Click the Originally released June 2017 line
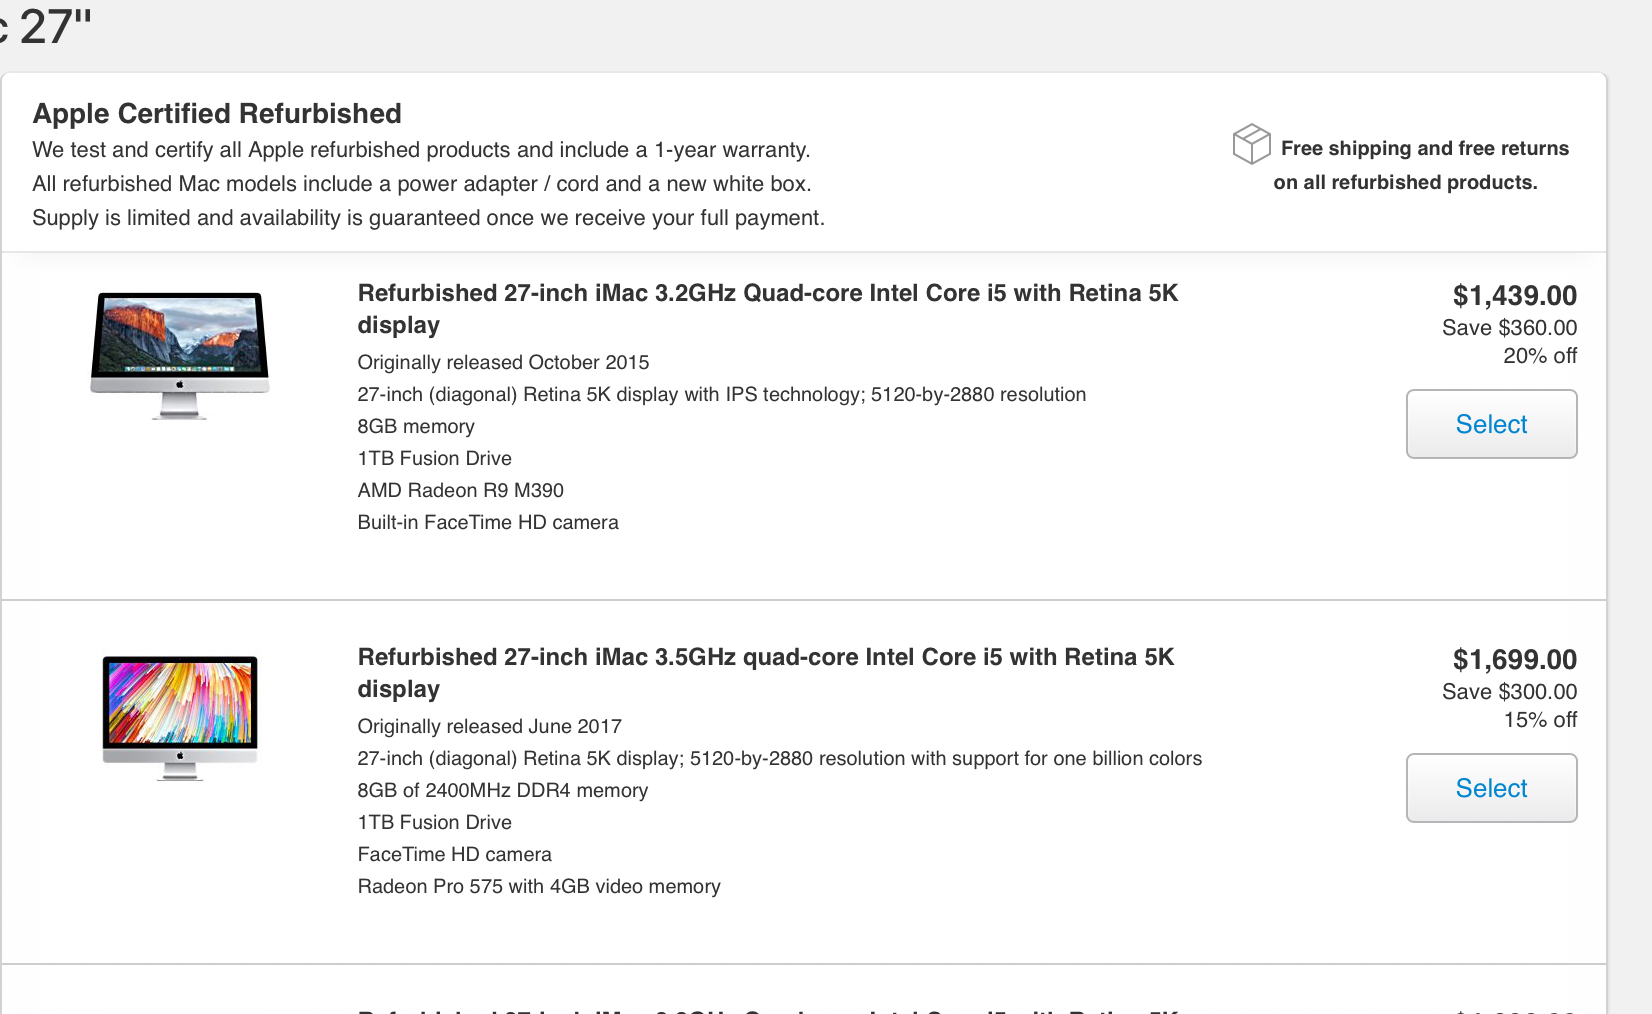The height and width of the screenshot is (1014, 1652). point(489,726)
